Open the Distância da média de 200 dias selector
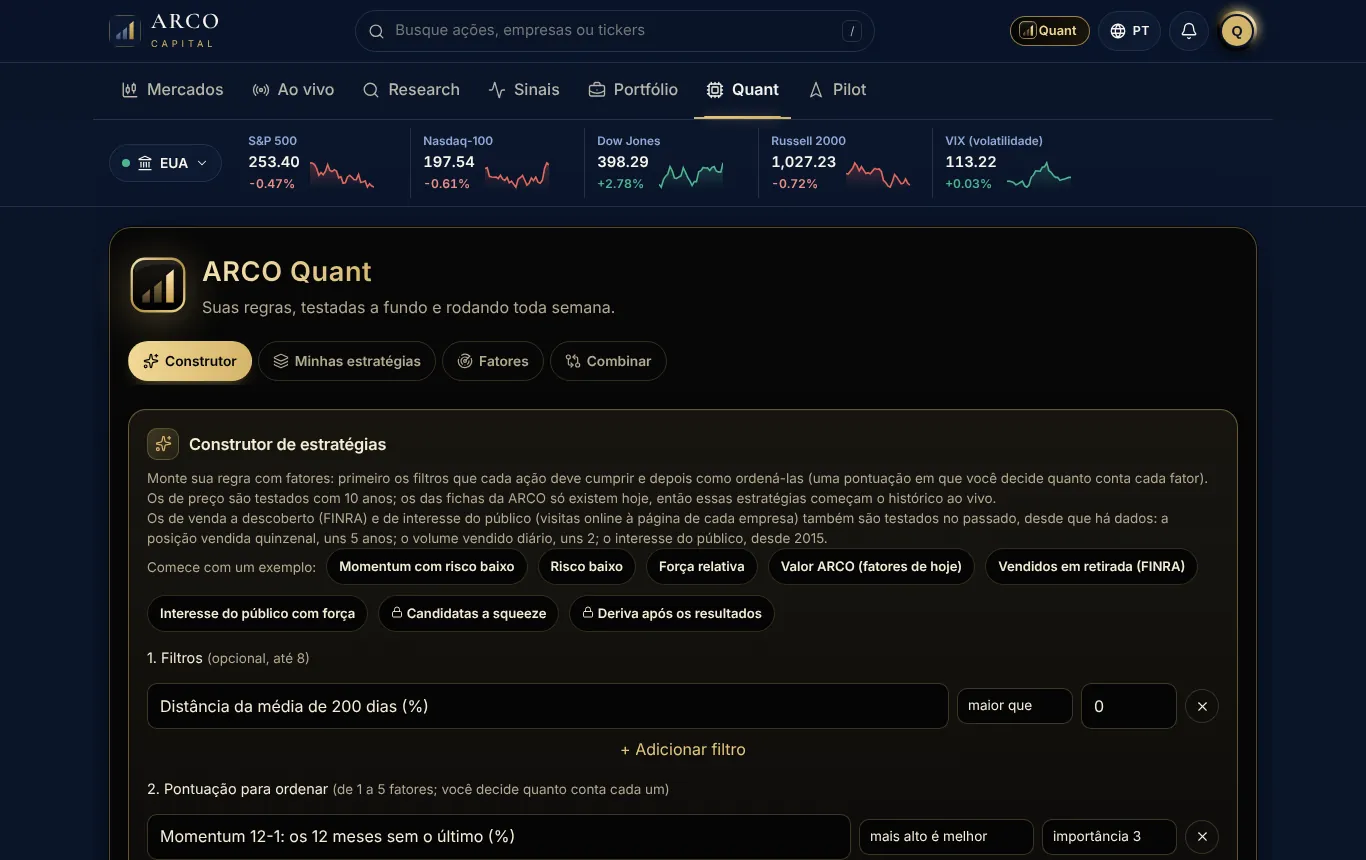This screenshot has height=860, width=1366. (547, 706)
